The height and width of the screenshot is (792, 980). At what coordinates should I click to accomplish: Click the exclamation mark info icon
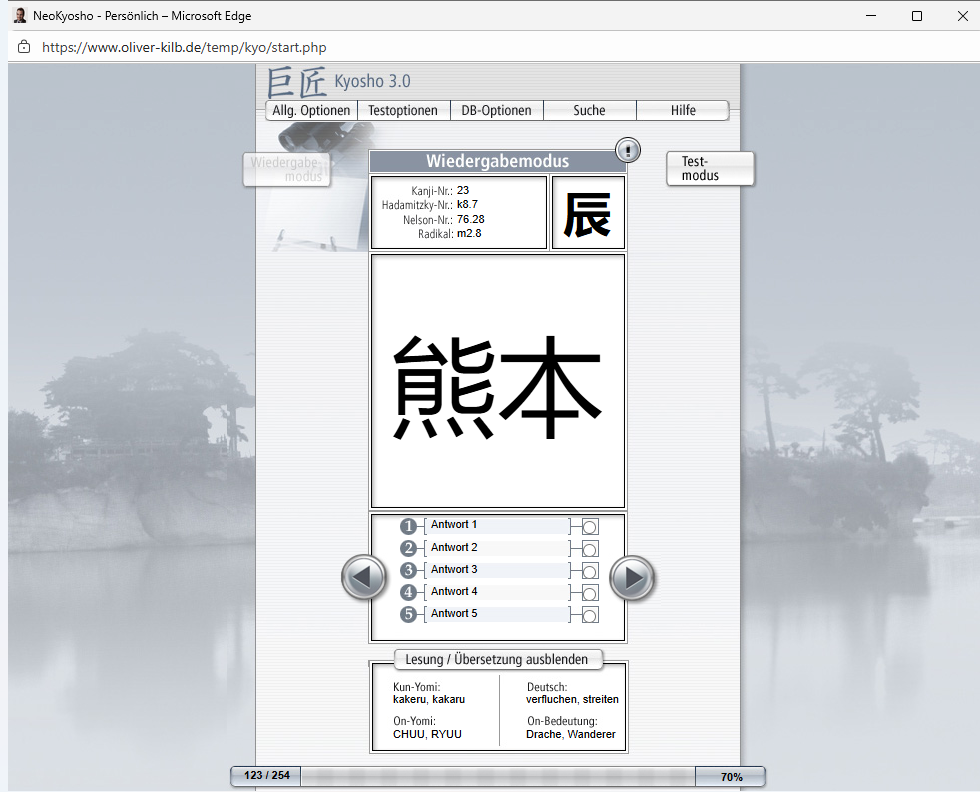(x=627, y=150)
